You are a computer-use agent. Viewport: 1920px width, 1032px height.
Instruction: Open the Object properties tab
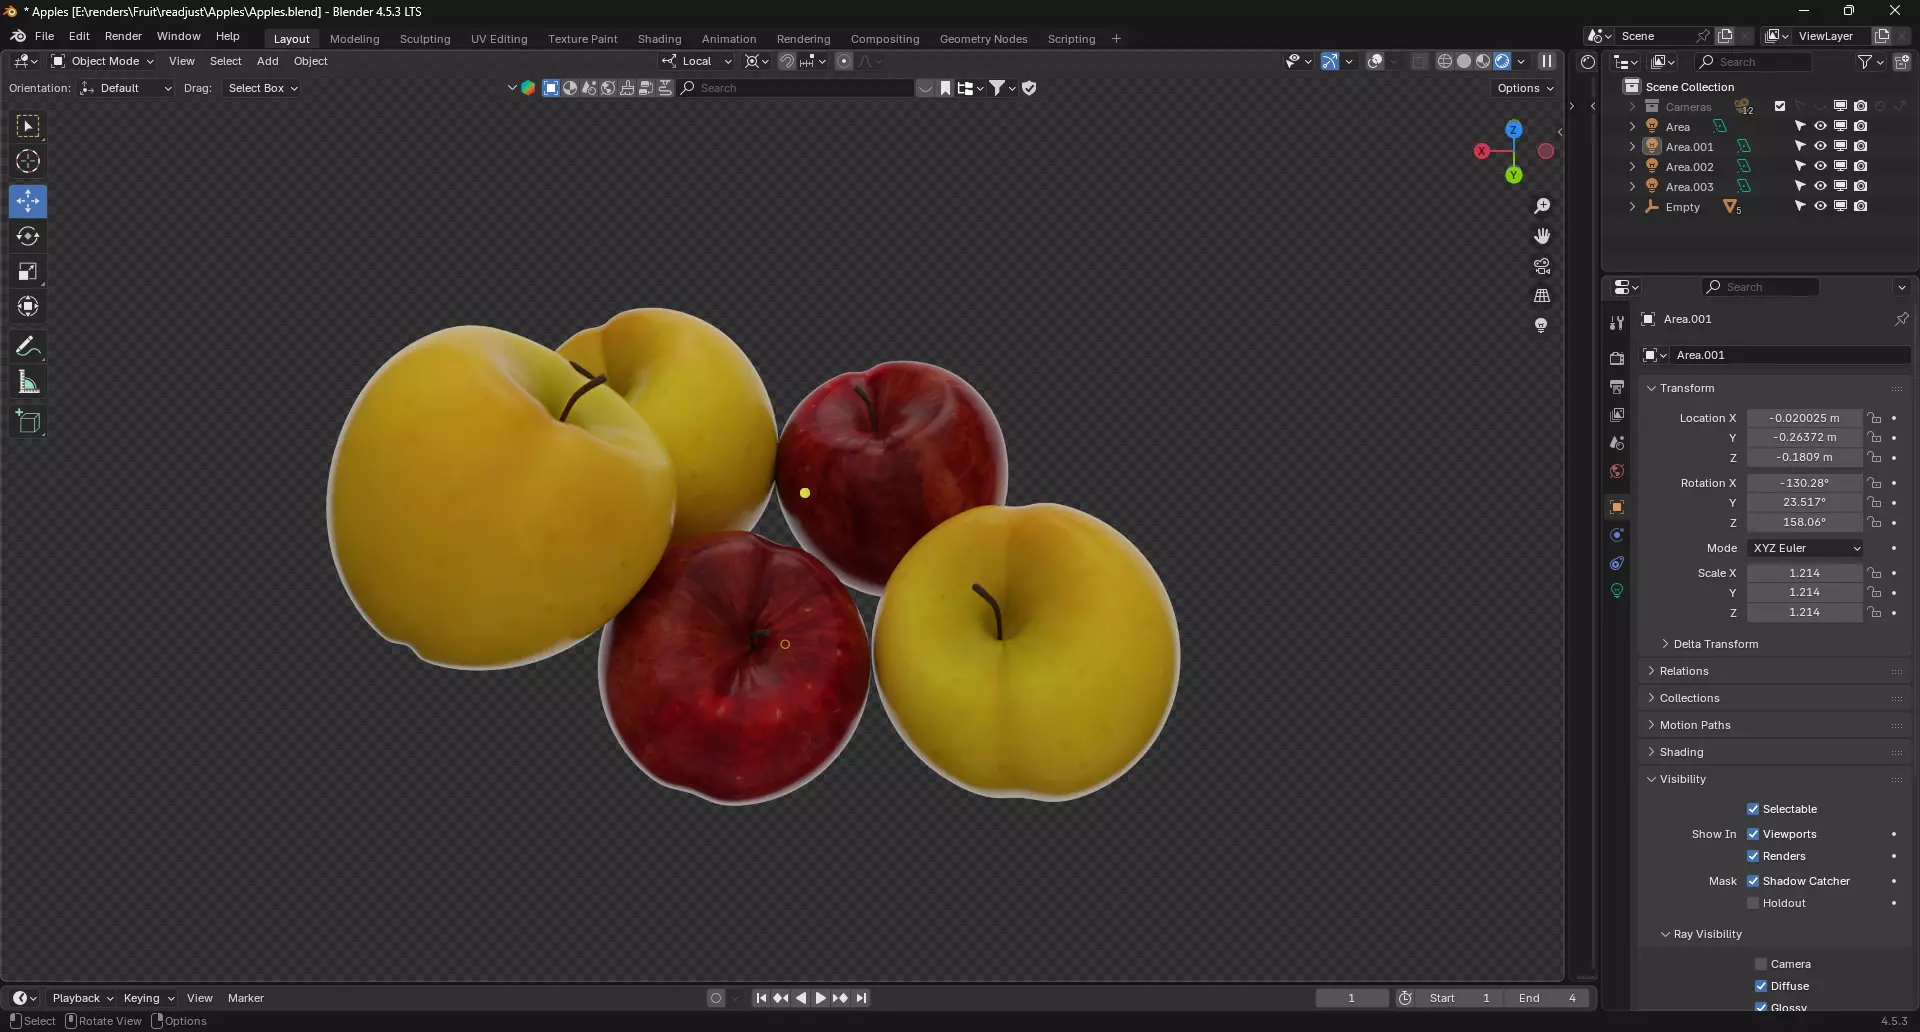pos(1617,507)
